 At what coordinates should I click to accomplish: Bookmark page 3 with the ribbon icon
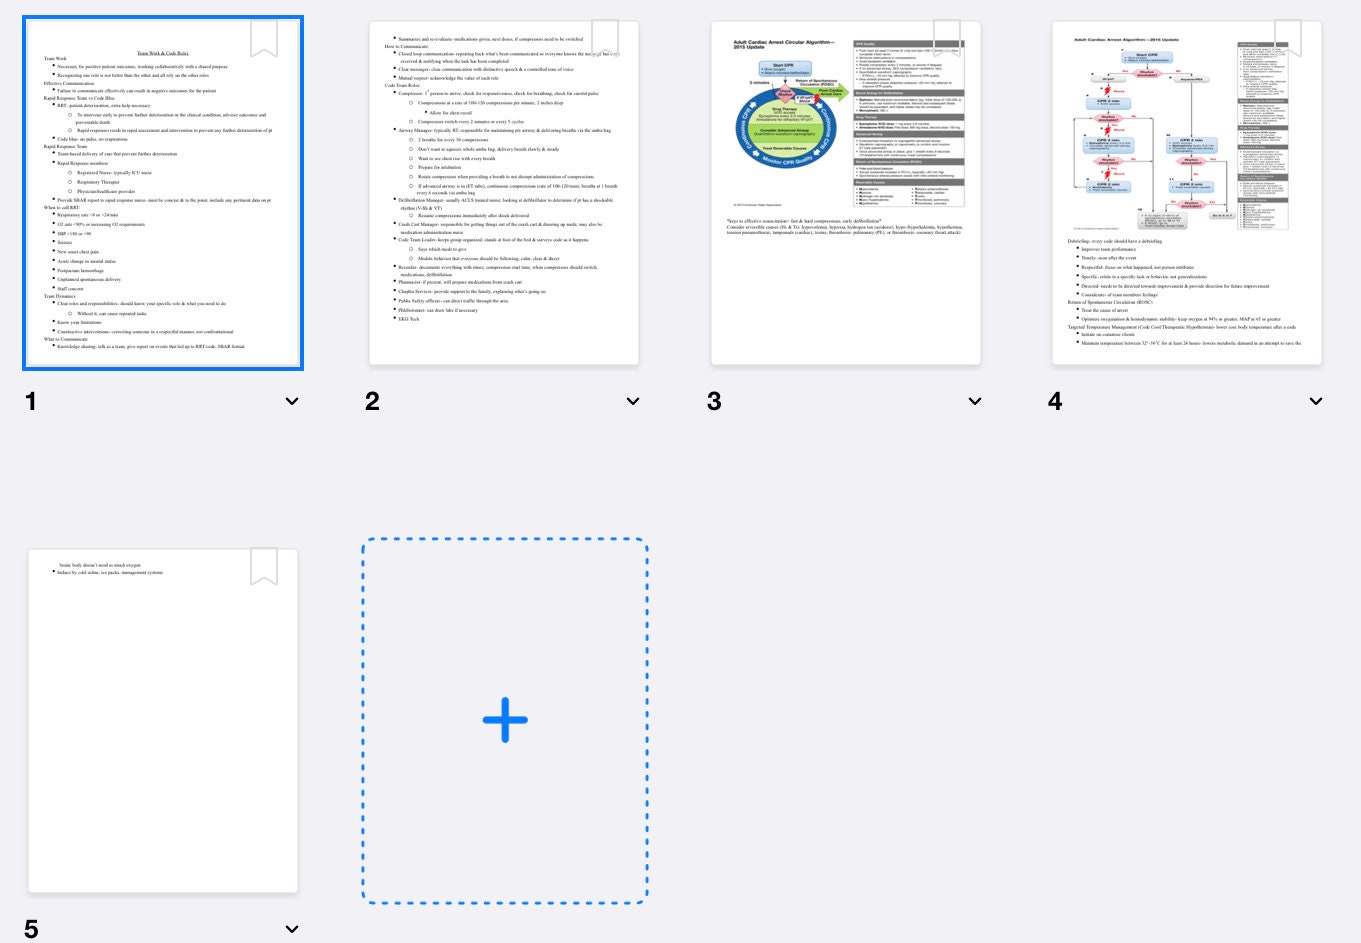click(947, 38)
